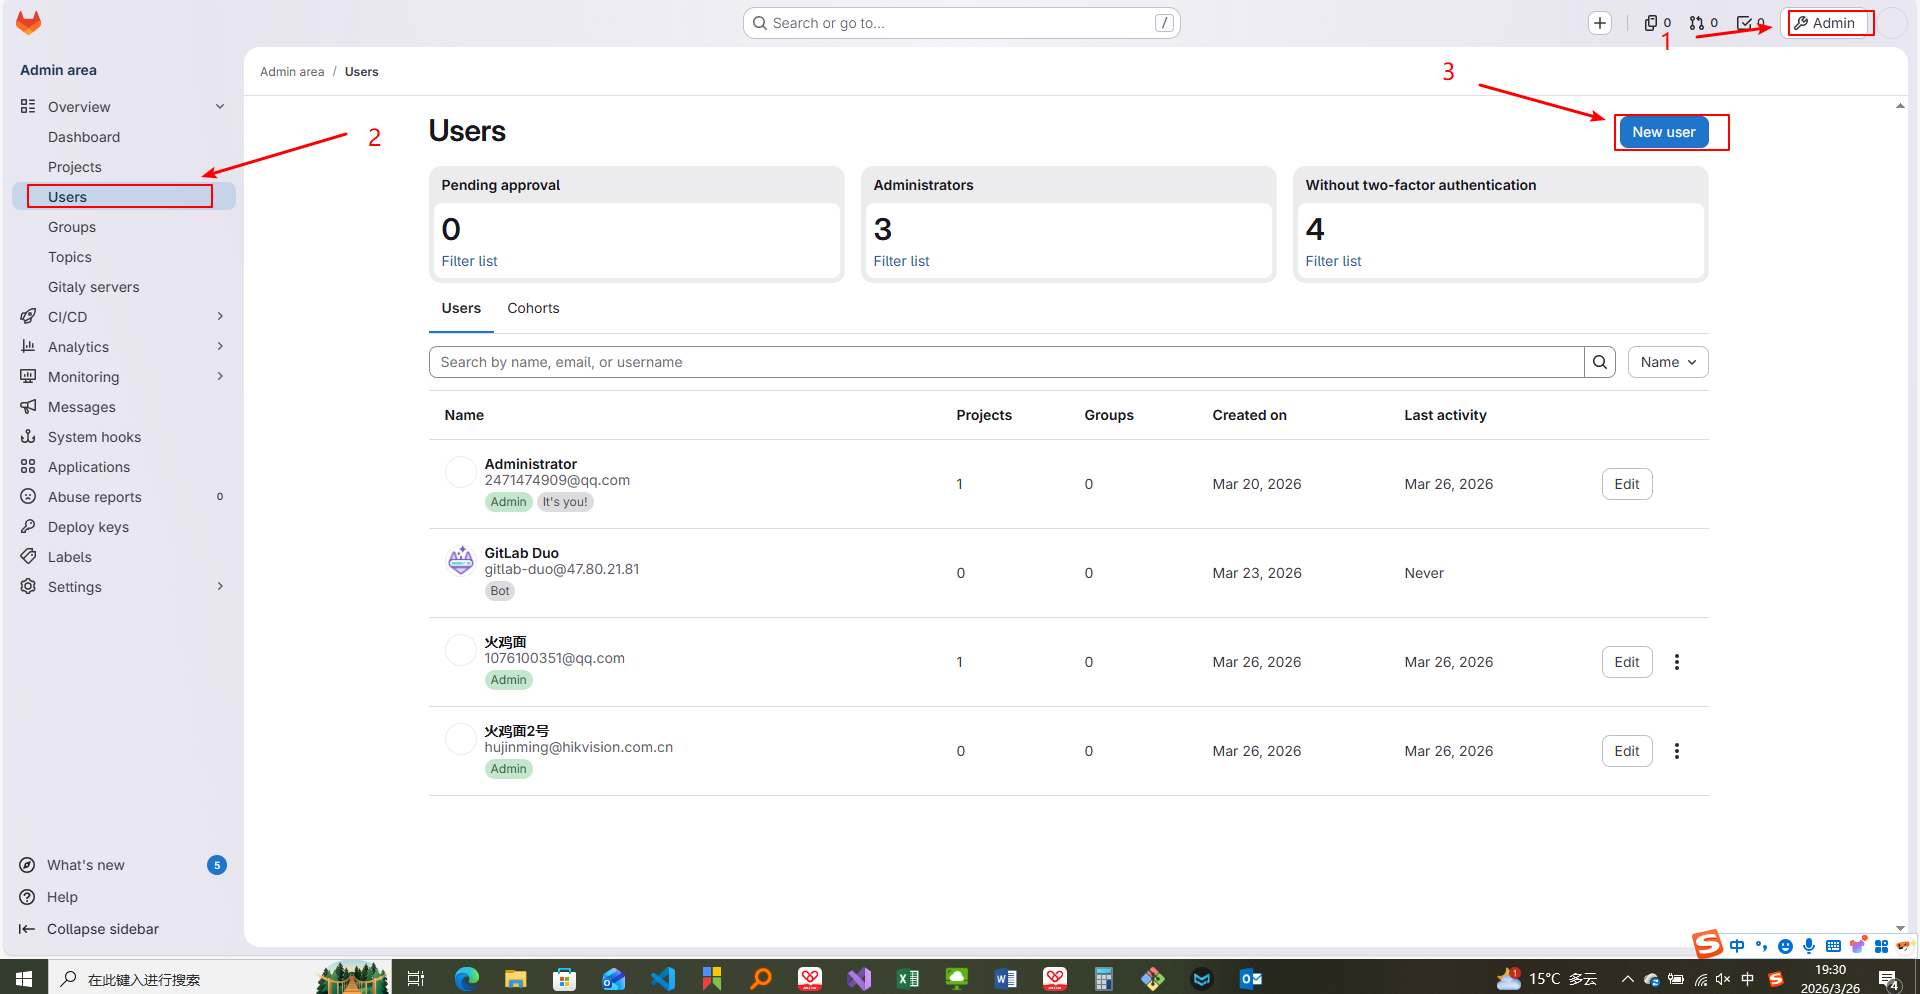
Task: Click the Admin wrench button
Action: (1825, 23)
